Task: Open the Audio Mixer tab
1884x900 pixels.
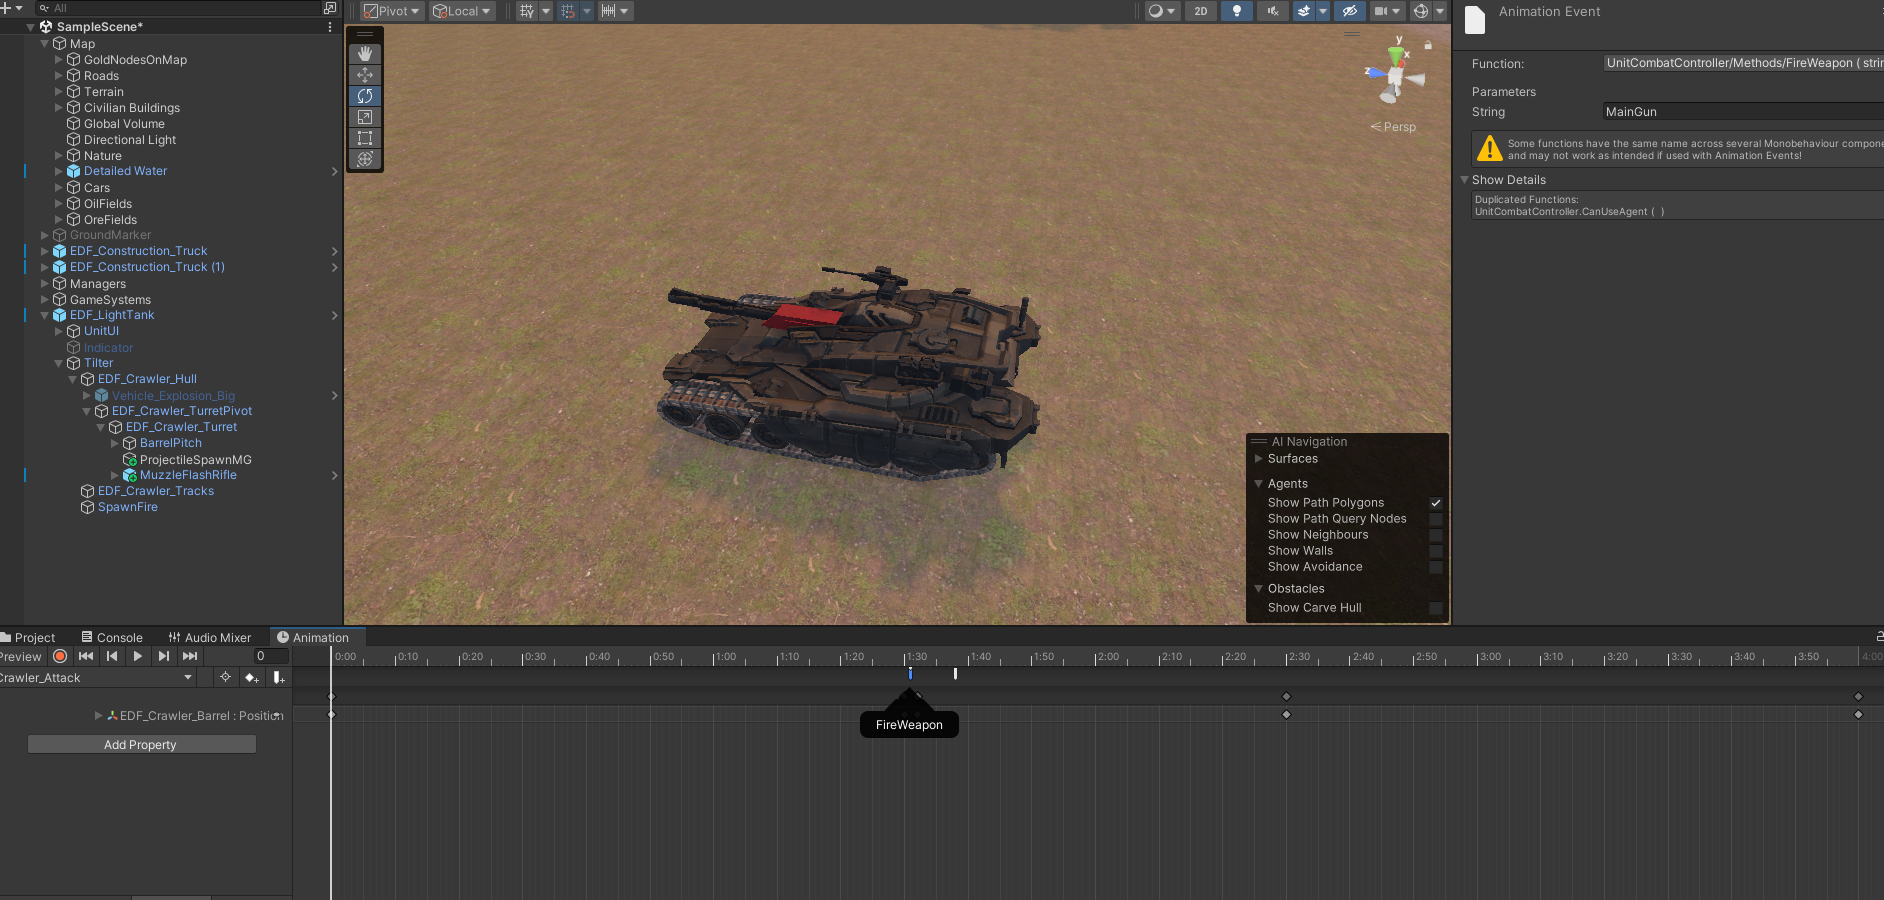Action: pos(210,638)
